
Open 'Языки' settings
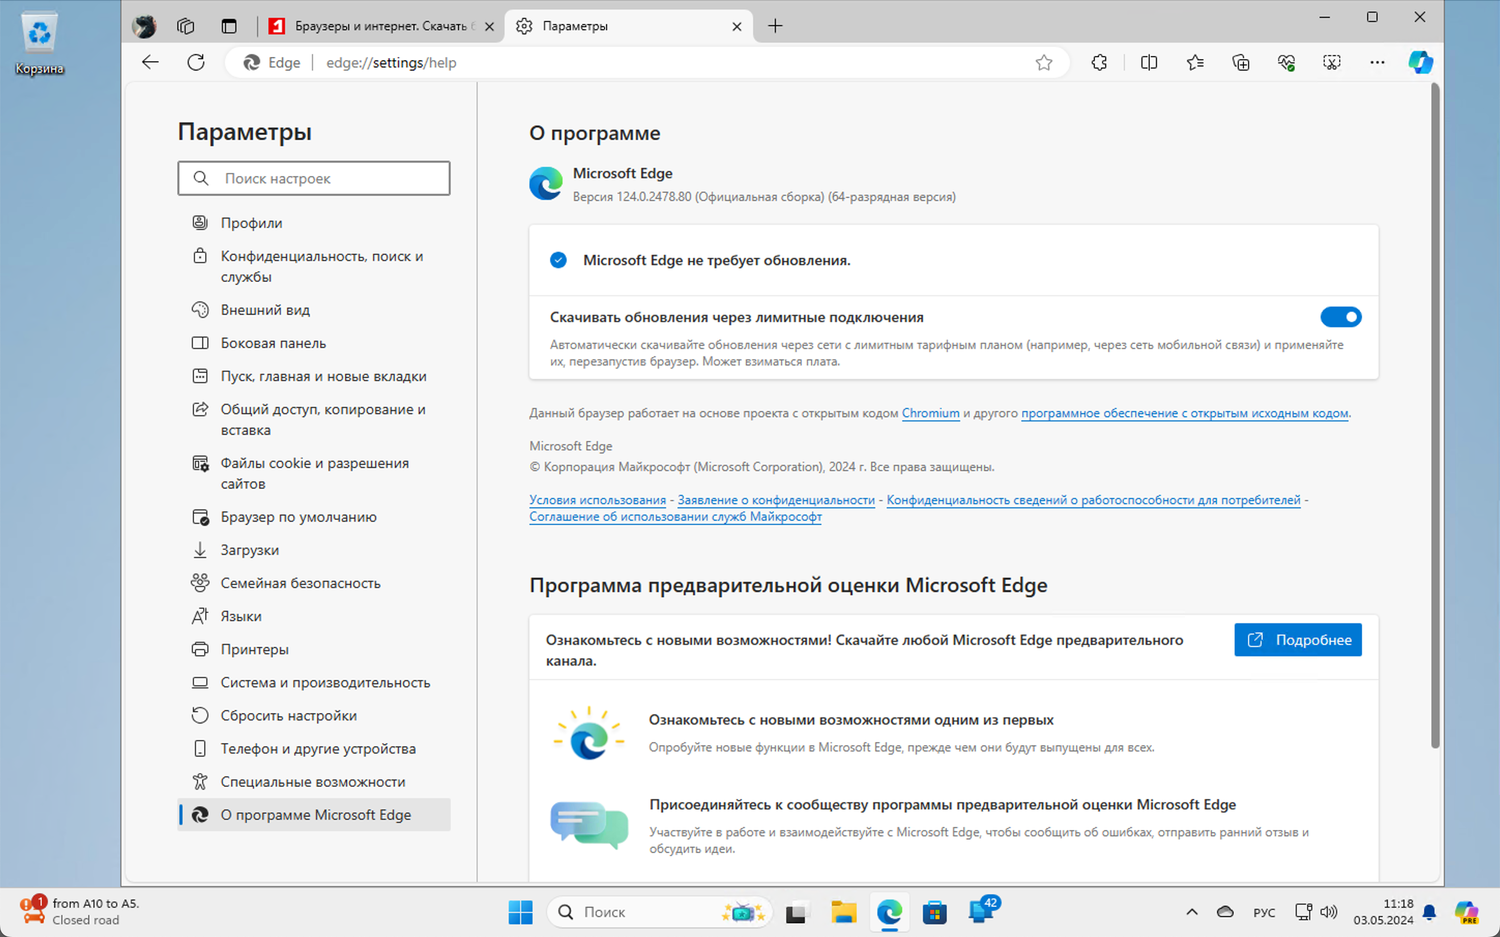[314, 616]
